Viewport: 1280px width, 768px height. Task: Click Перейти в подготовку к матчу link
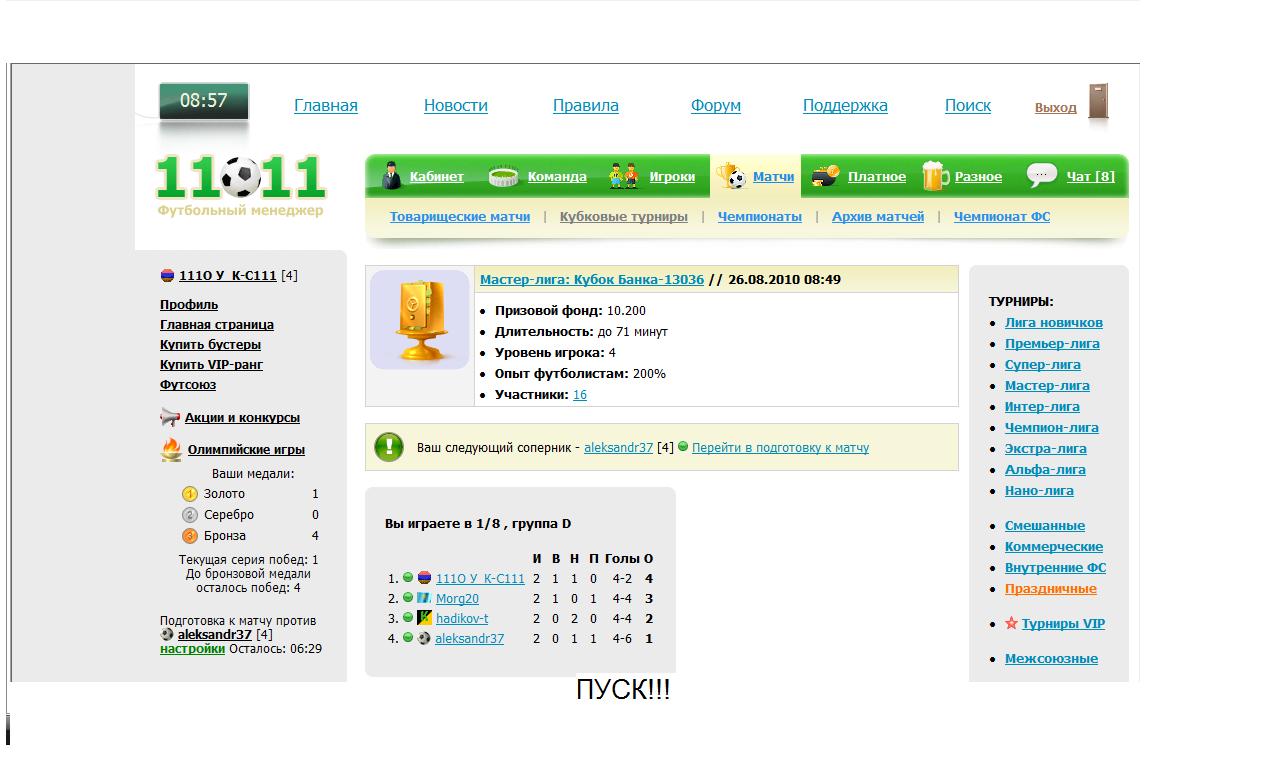click(780, 448)
